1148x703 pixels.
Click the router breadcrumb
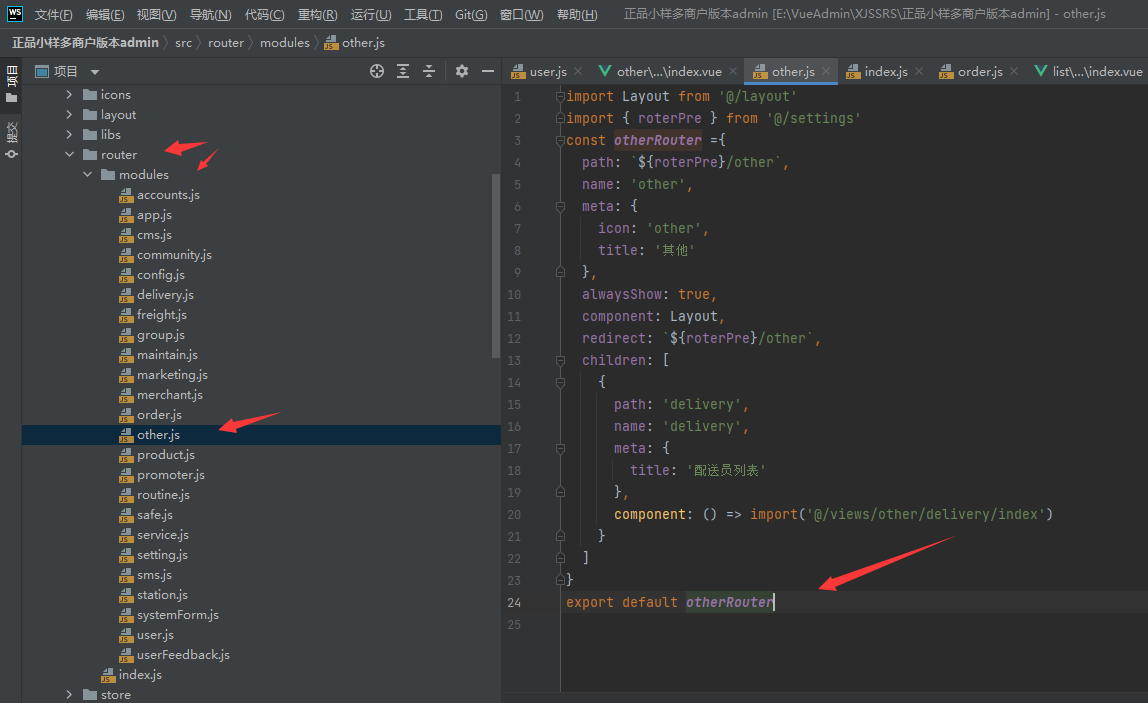226,42
